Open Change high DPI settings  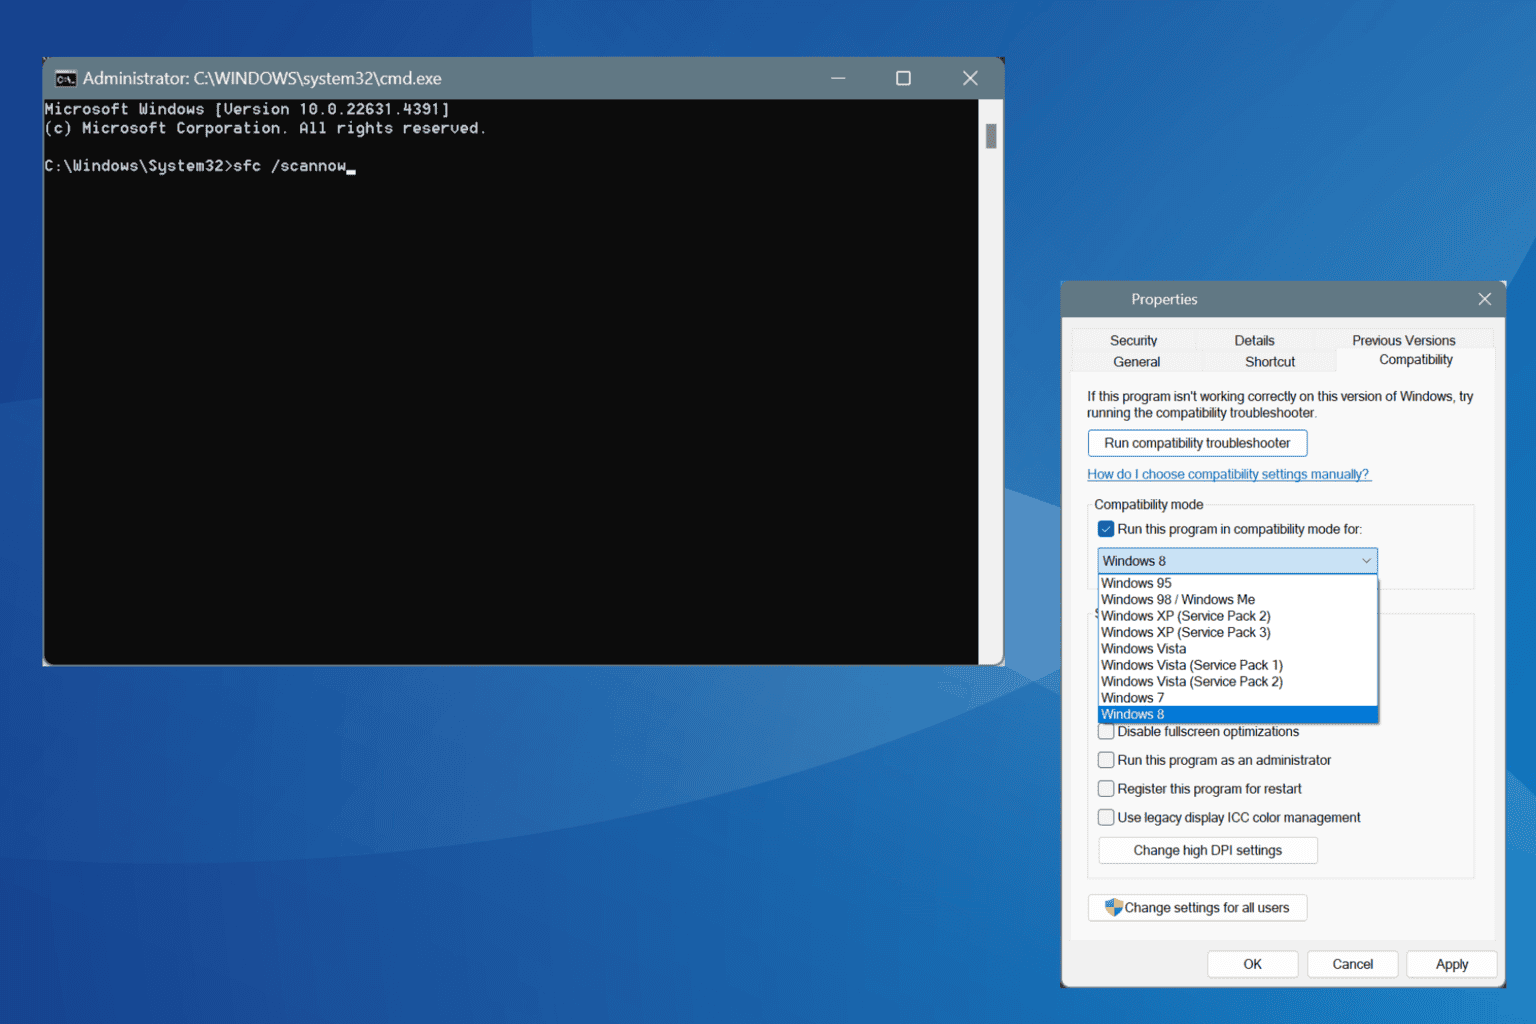(1208, 850)
